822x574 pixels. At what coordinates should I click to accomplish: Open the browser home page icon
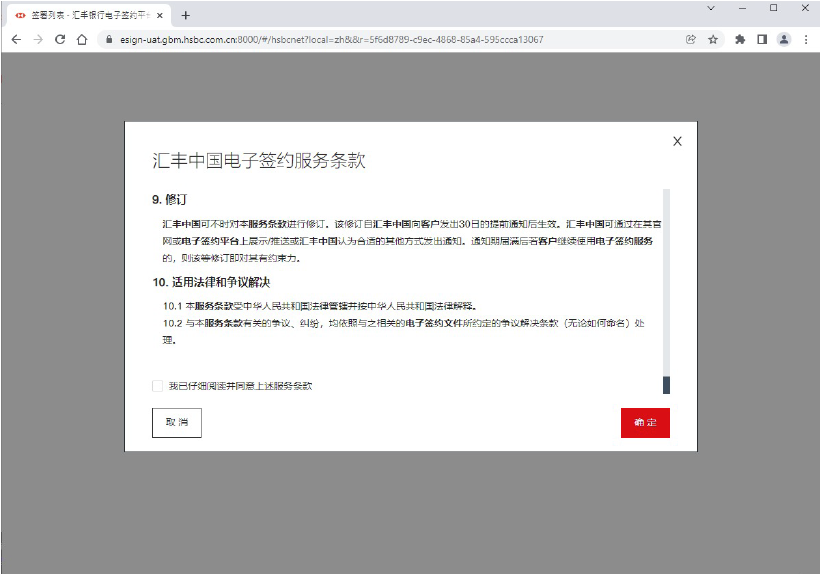click(x=83, y=39)
